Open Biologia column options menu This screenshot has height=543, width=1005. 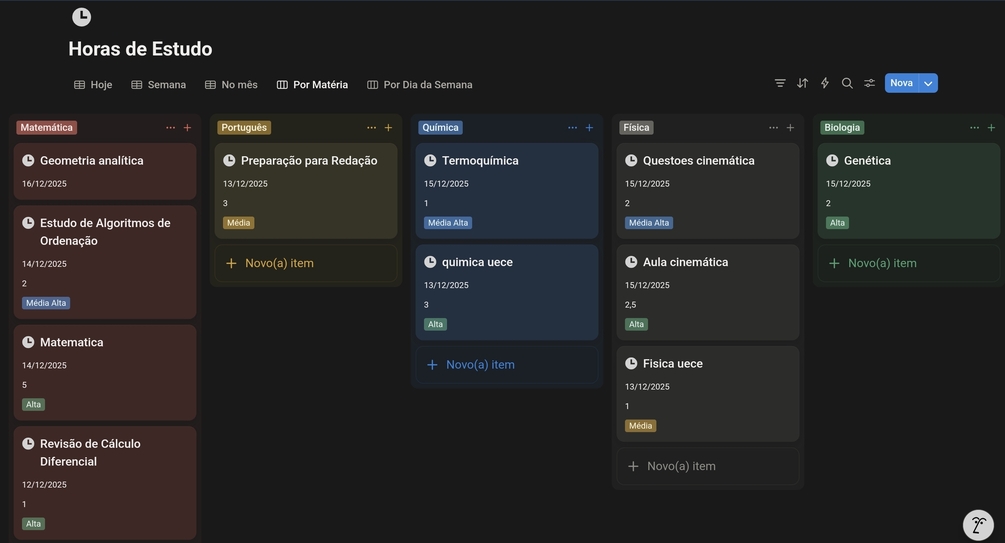974,128
